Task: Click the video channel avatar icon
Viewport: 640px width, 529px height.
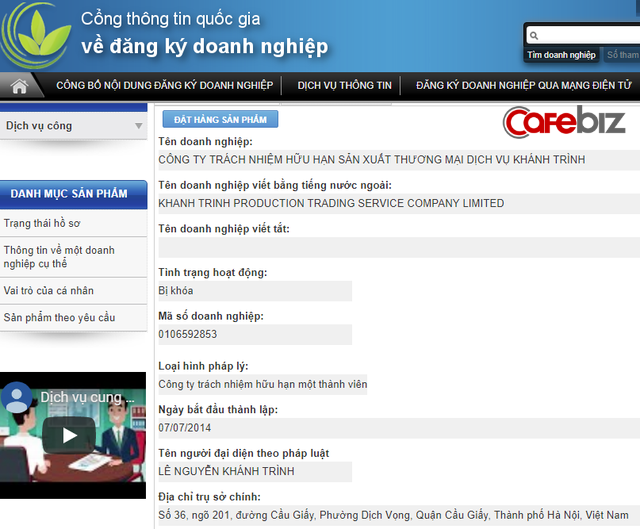Action: [17, 397]
